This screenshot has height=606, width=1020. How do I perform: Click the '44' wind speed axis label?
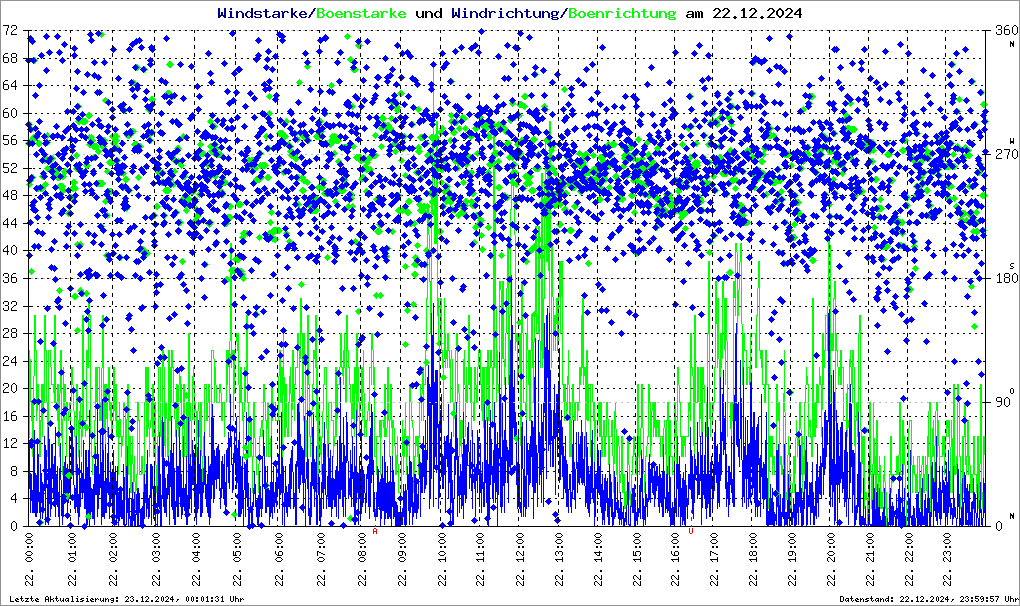pos(10,223)
